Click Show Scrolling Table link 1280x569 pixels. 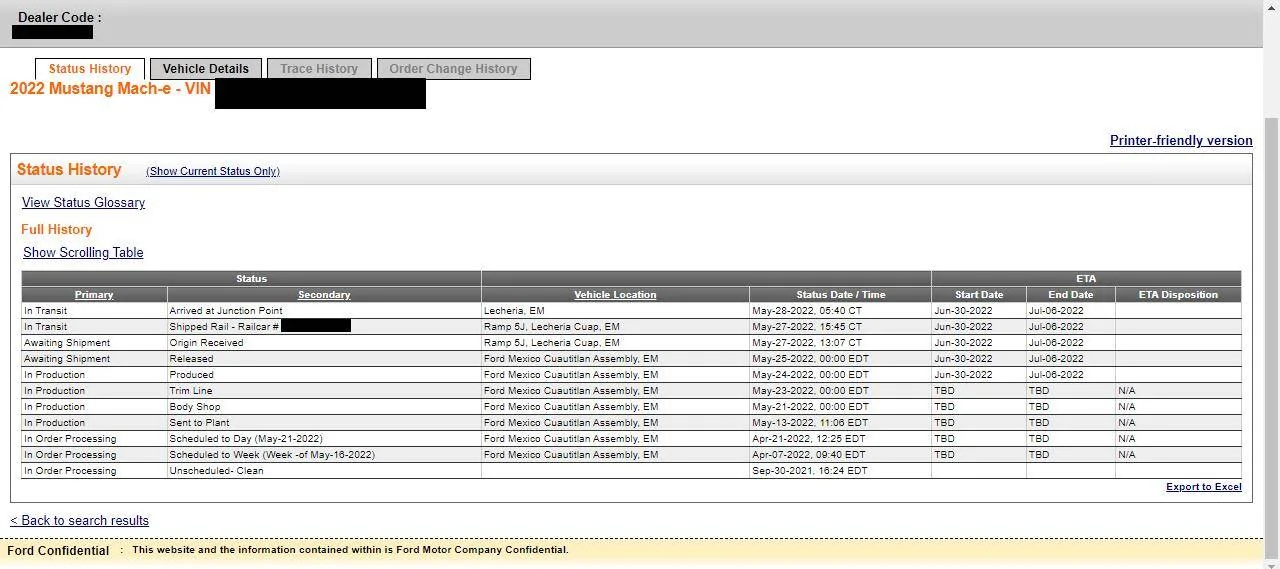pos(83,253)
